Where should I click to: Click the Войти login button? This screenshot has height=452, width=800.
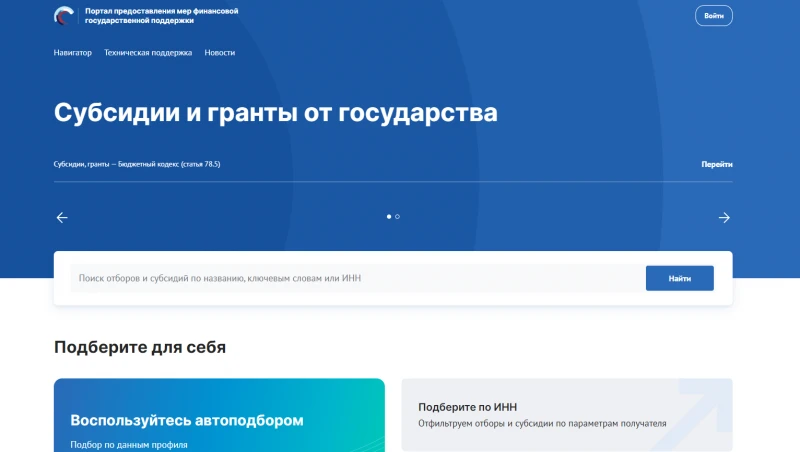[x=714, y=16]
